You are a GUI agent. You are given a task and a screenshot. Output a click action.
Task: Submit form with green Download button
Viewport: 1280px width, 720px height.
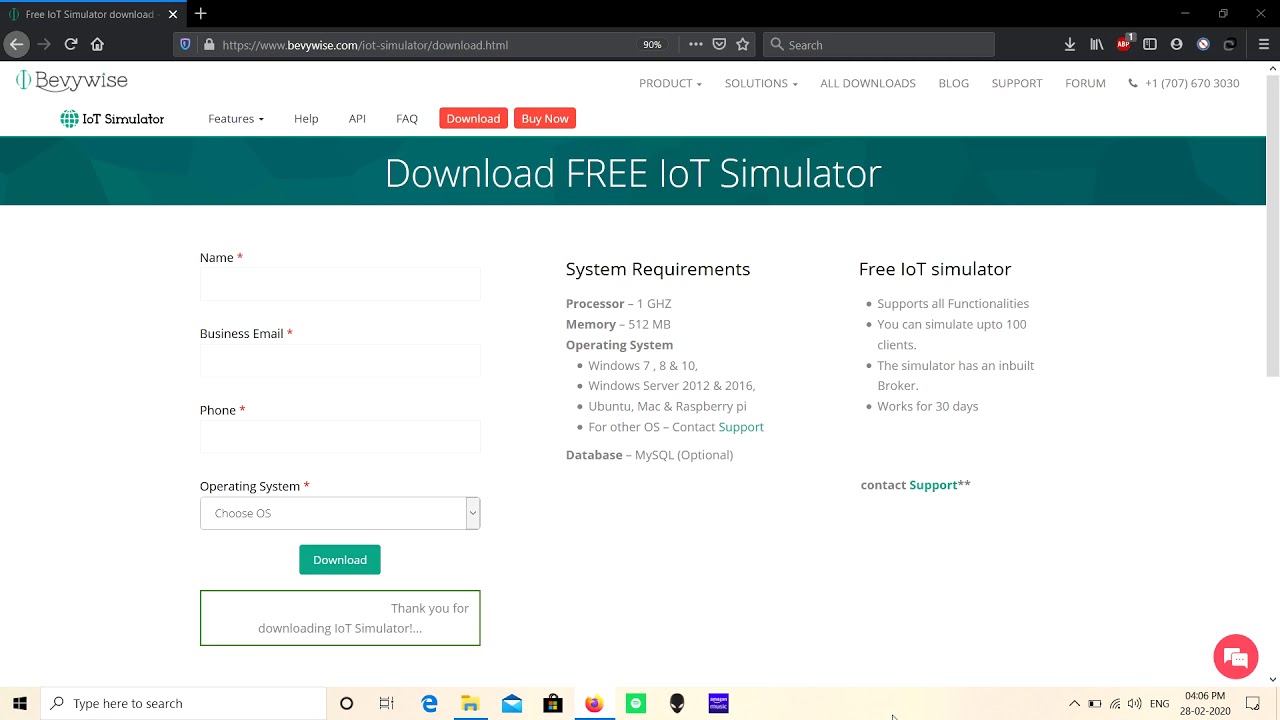[340, 560]
